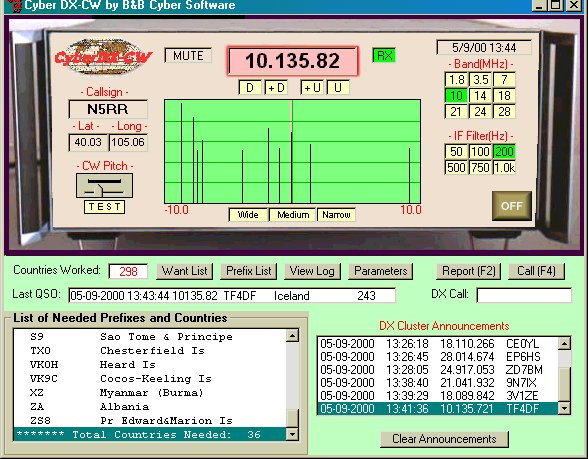Tune down with the D button
The image size is (588, 459).
click(x=250, y=88)
